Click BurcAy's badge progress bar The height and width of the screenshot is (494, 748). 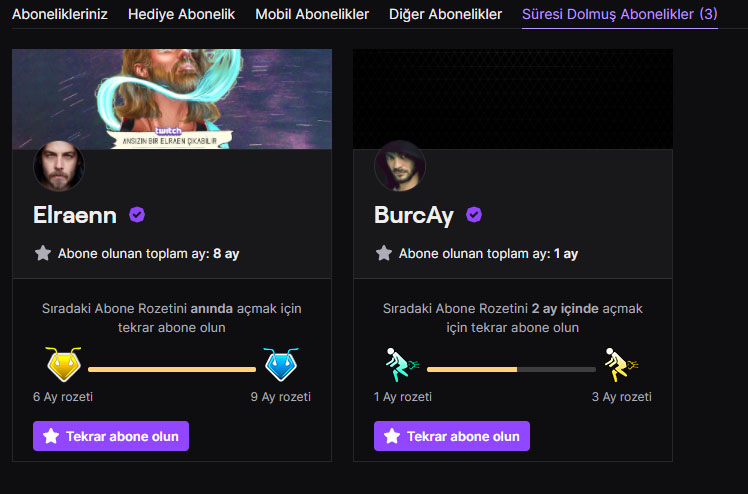pyautogui.click(x=511, y=369)
